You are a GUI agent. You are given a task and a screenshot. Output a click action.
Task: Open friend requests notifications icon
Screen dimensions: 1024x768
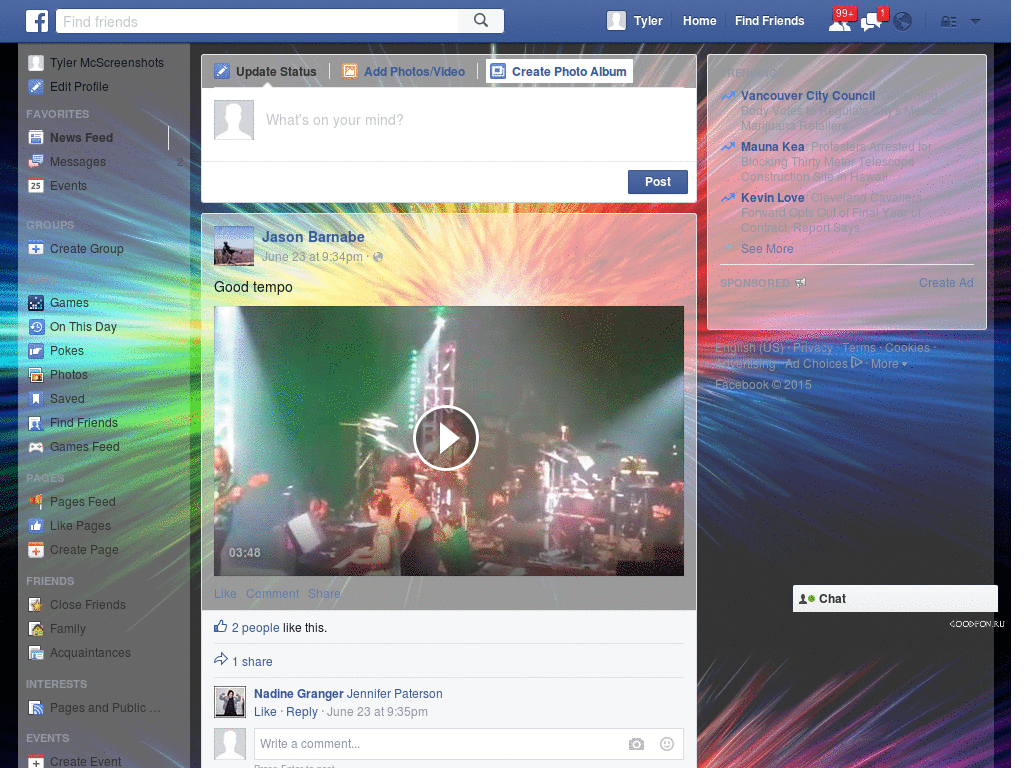(840, 22)
